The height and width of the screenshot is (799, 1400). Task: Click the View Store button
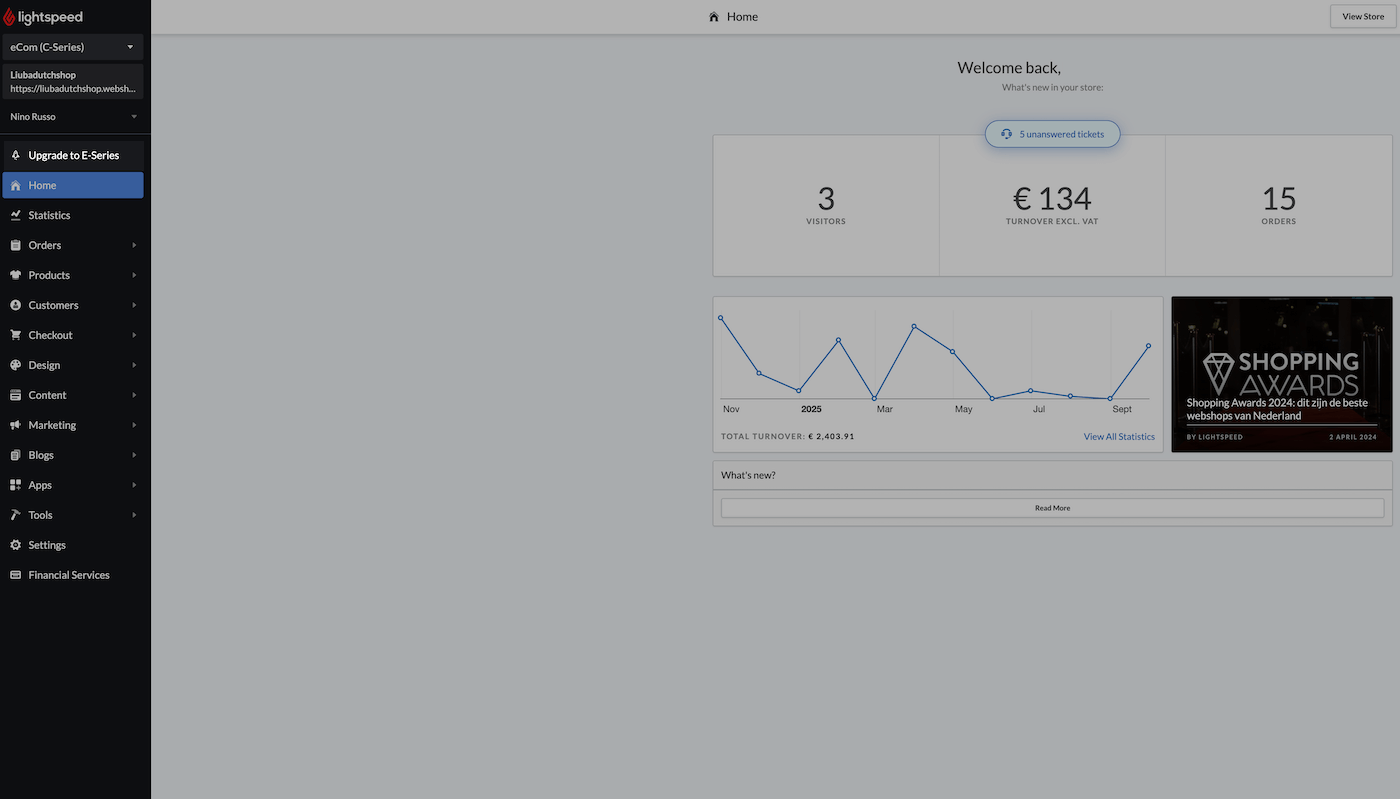point(1363,16)
